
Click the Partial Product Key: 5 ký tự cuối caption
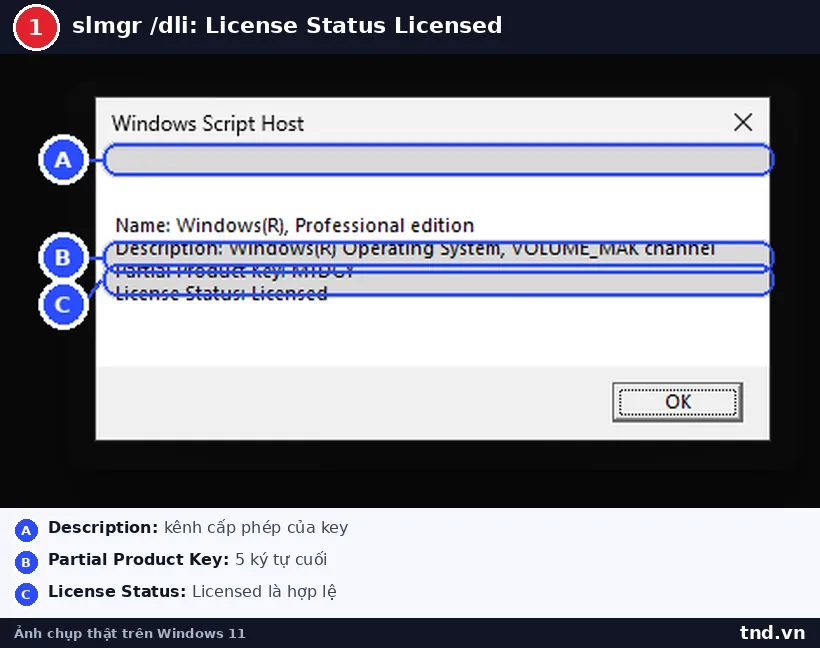click(187, 560)
